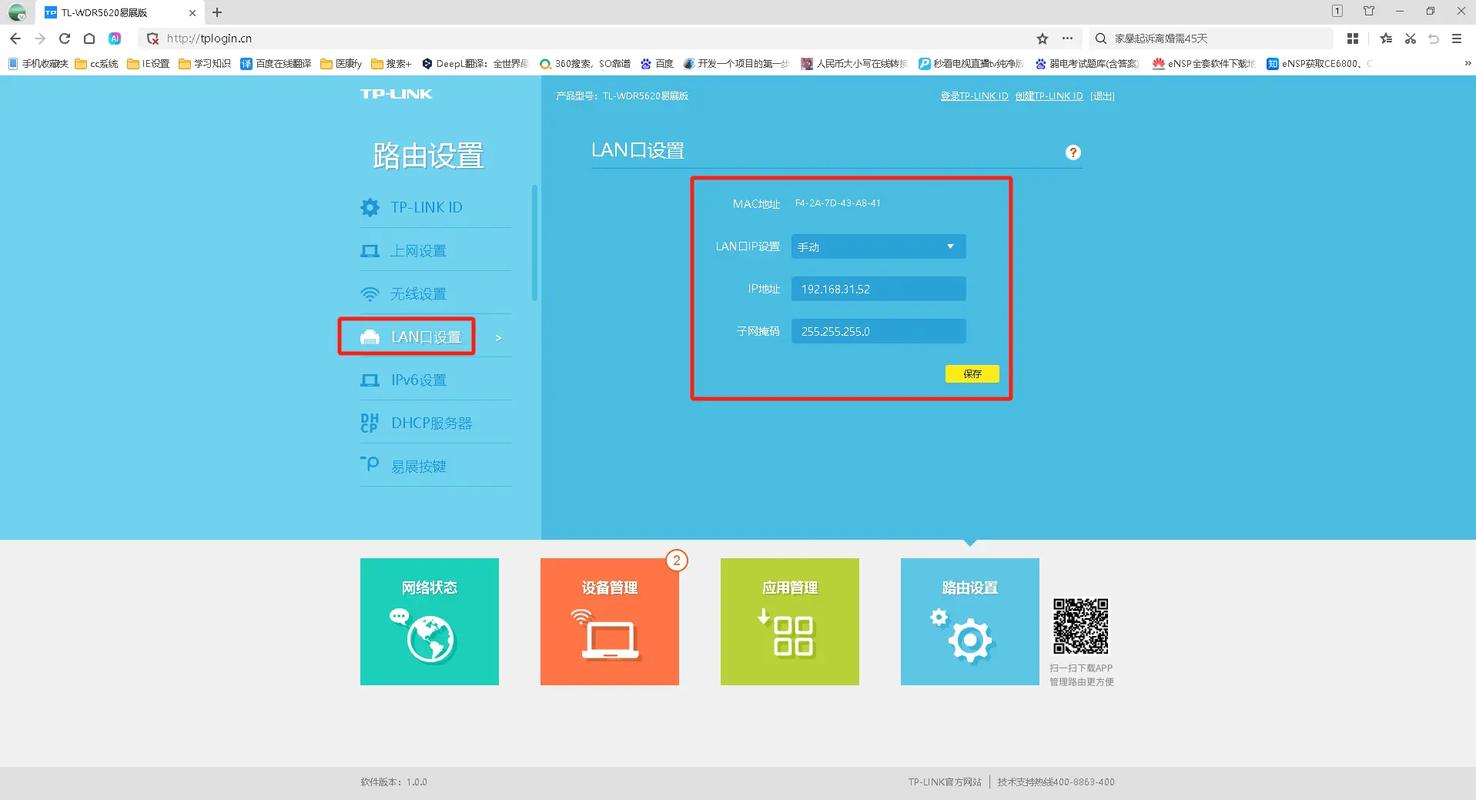Select the DHCP服务器 sidebar icon

pyautogui.click(x=369, y=422)
